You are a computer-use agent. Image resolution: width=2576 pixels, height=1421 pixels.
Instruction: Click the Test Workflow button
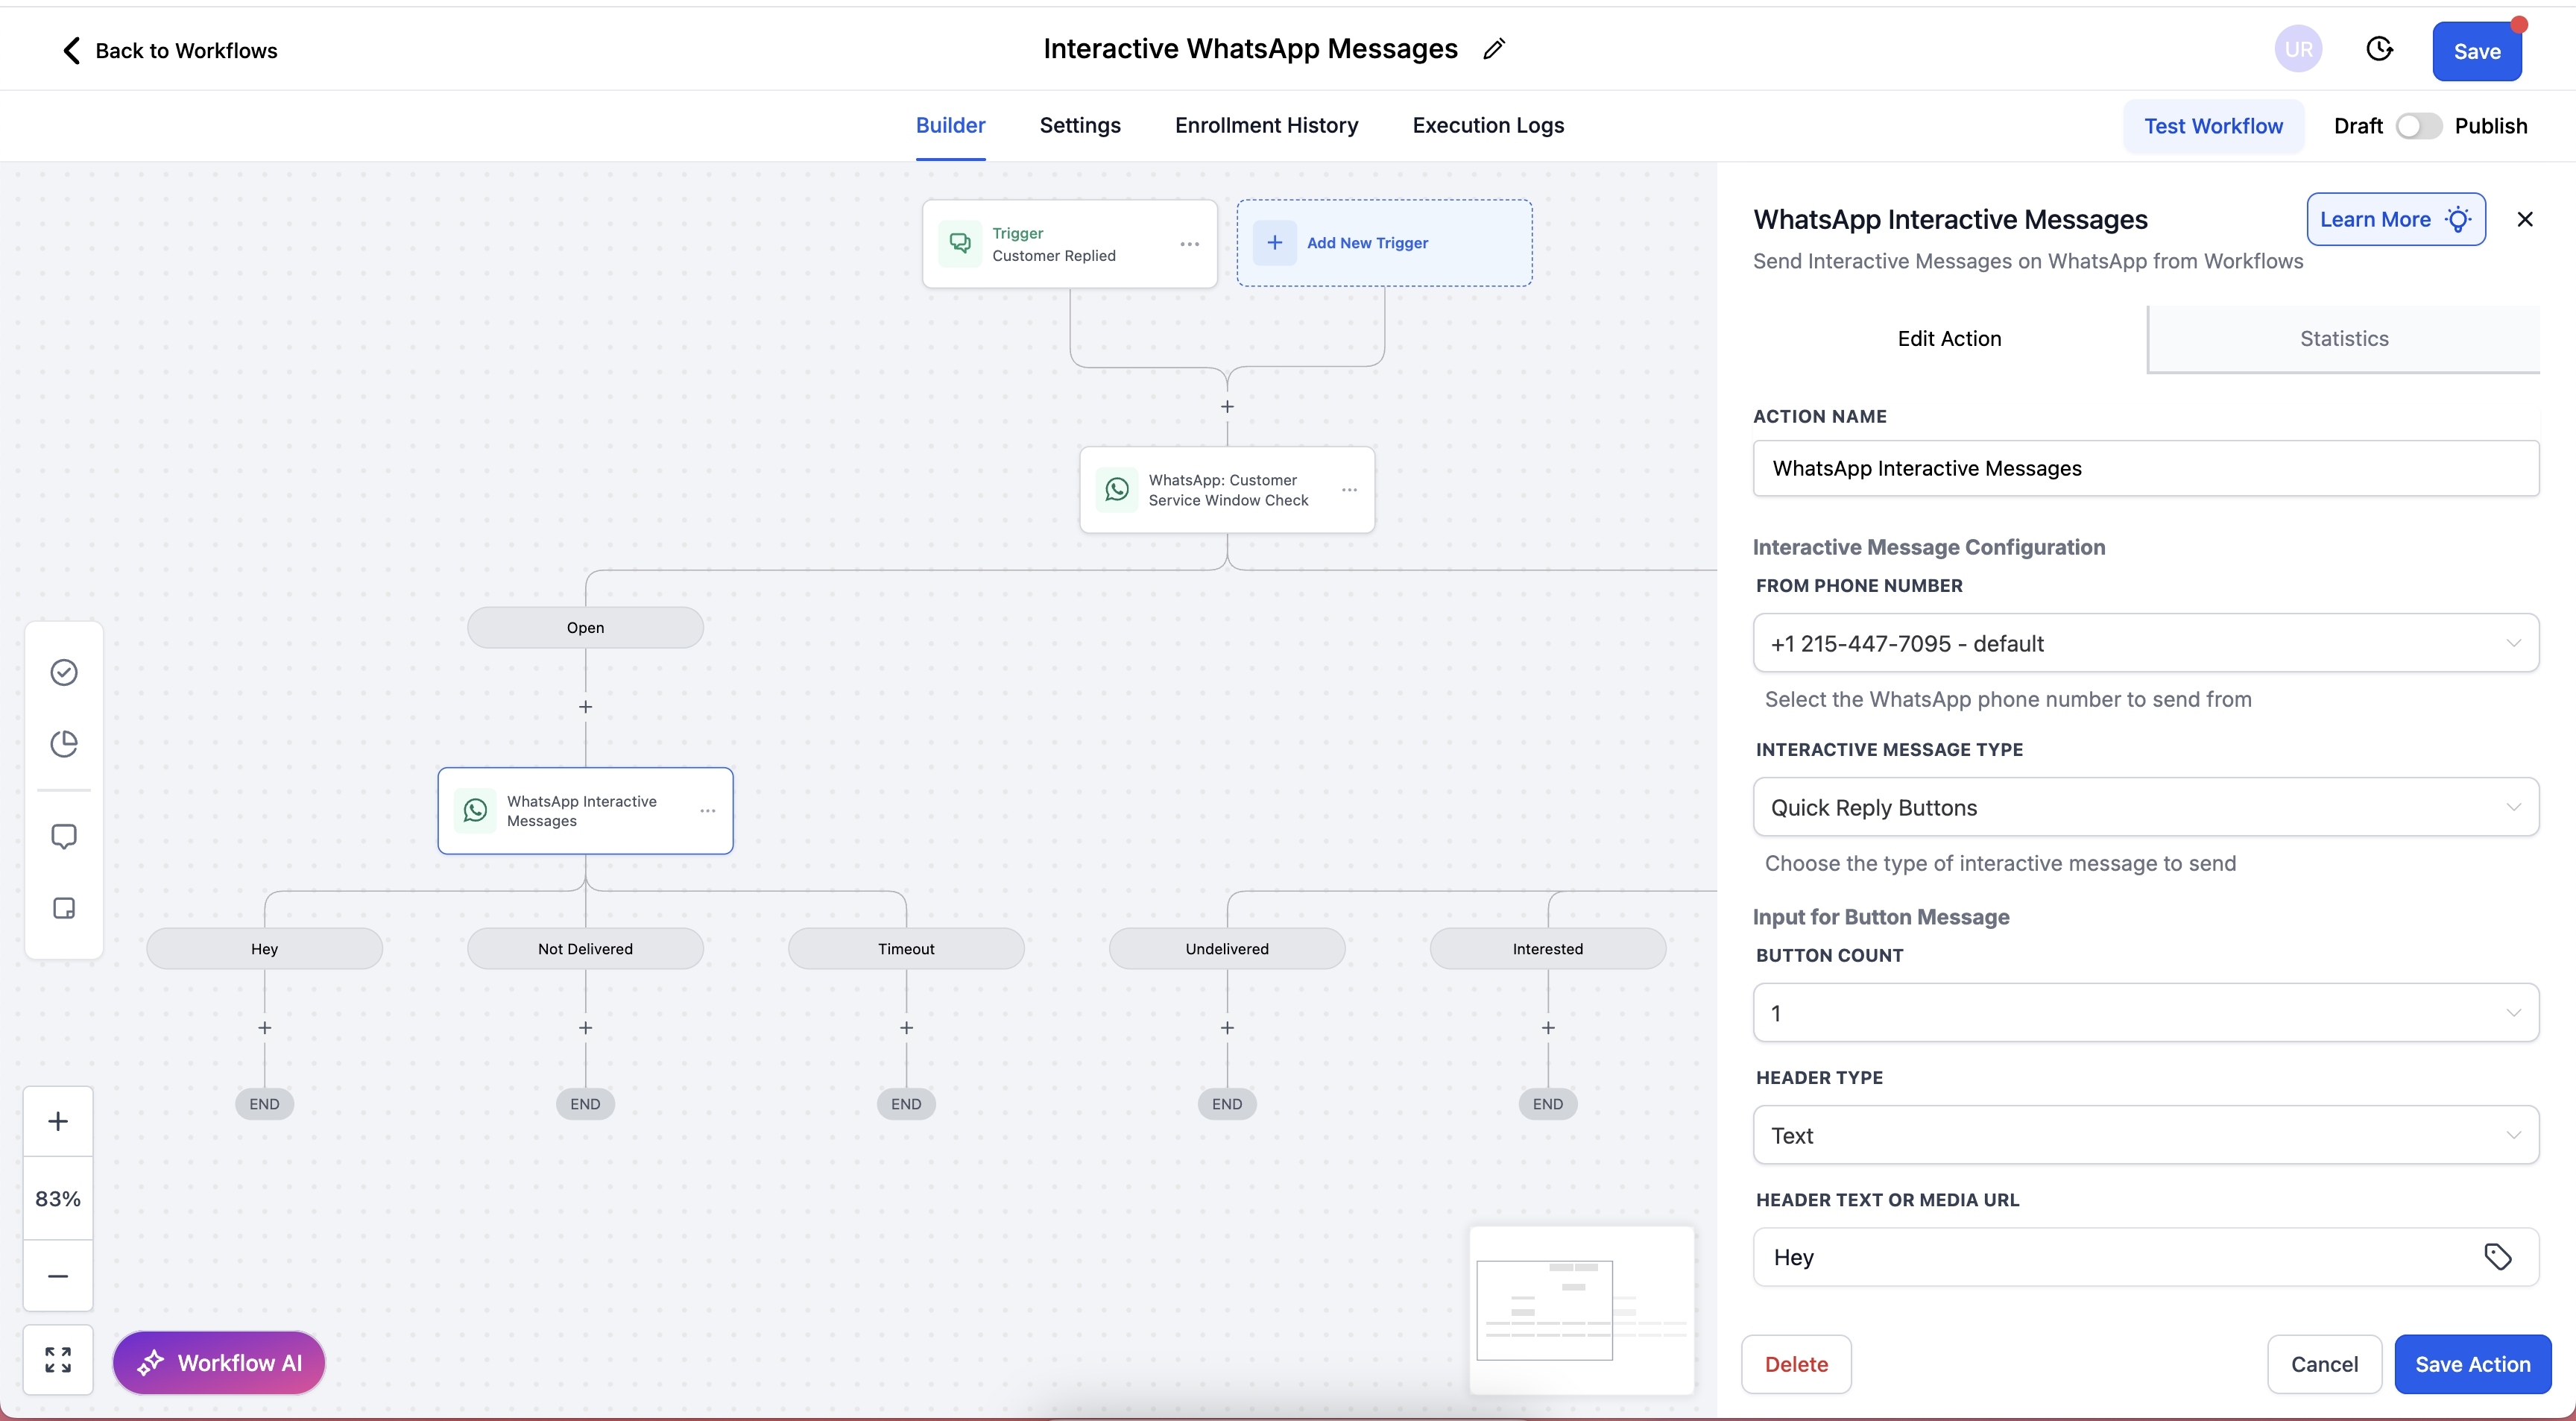coord(2212,126)
